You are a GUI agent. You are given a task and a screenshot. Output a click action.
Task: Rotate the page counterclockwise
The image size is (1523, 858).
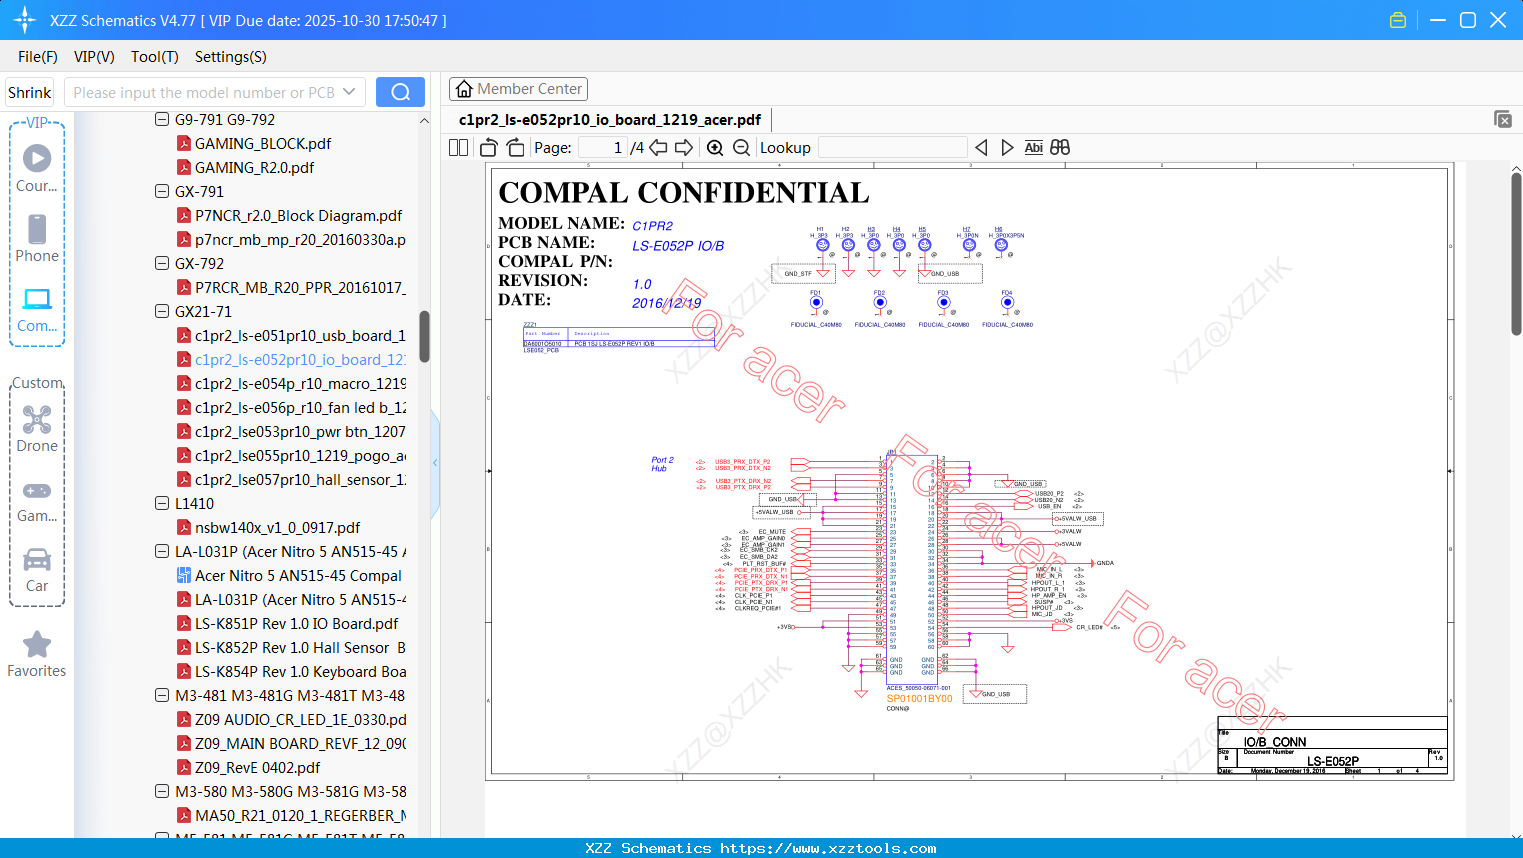coord(488,147)
